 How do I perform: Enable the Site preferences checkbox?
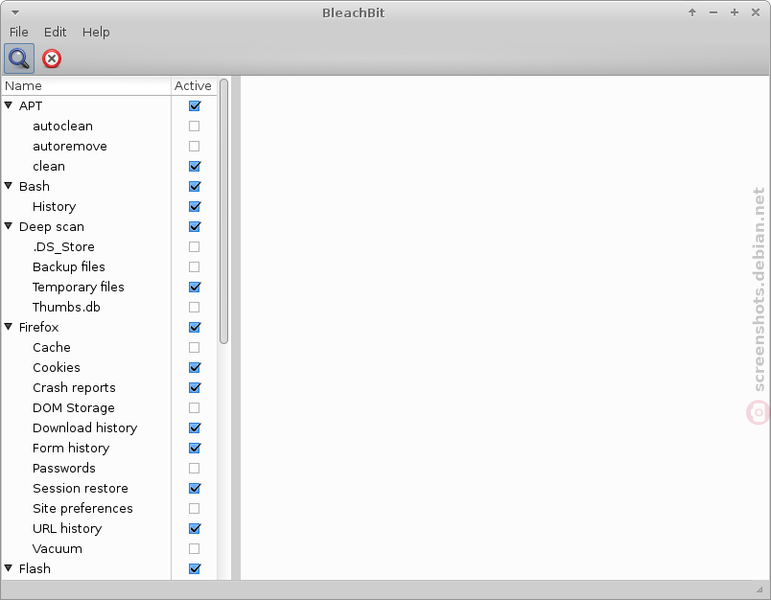(194, 509)
